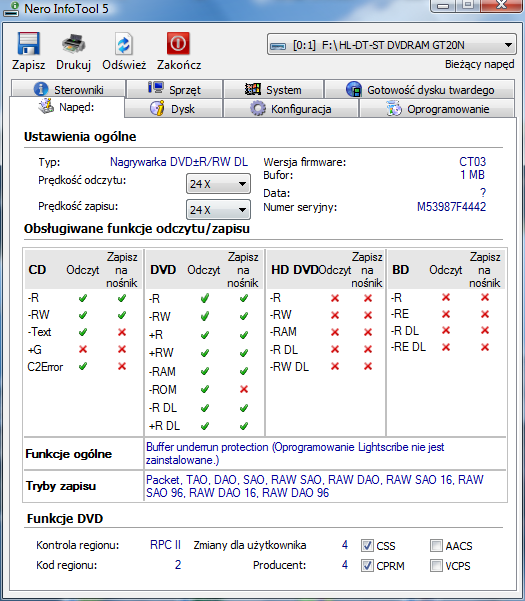Click the Oprogramowanie software icon
Image resolution: width=525 pixels, height=601 pixels.
[394, 109]
